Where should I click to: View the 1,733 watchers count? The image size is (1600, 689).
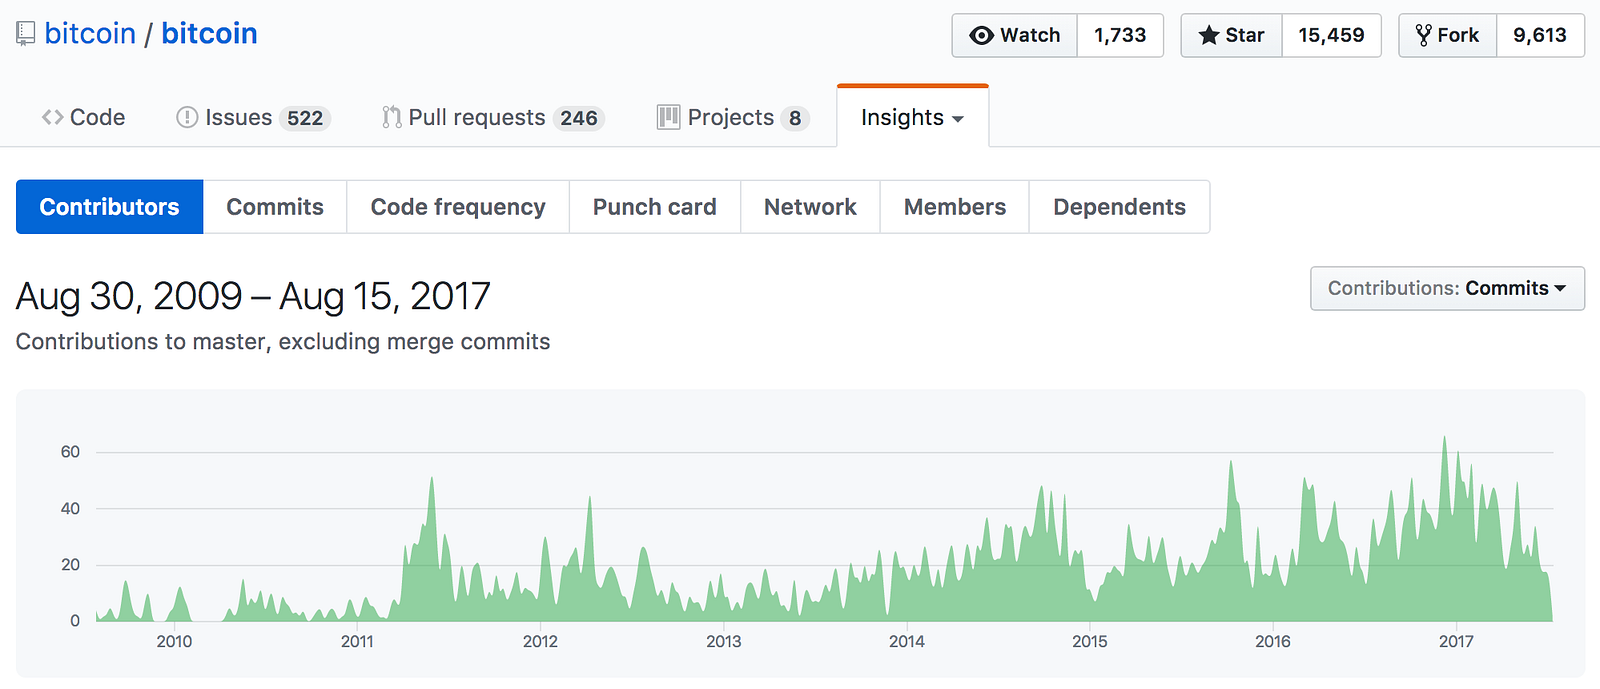(x=1120, y=35)
